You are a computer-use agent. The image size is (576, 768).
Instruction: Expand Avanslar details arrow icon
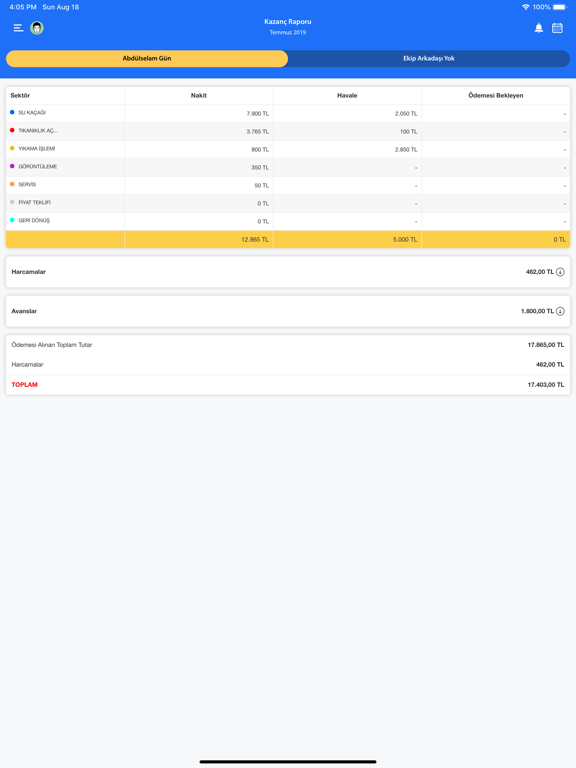(x=560, y=312)
